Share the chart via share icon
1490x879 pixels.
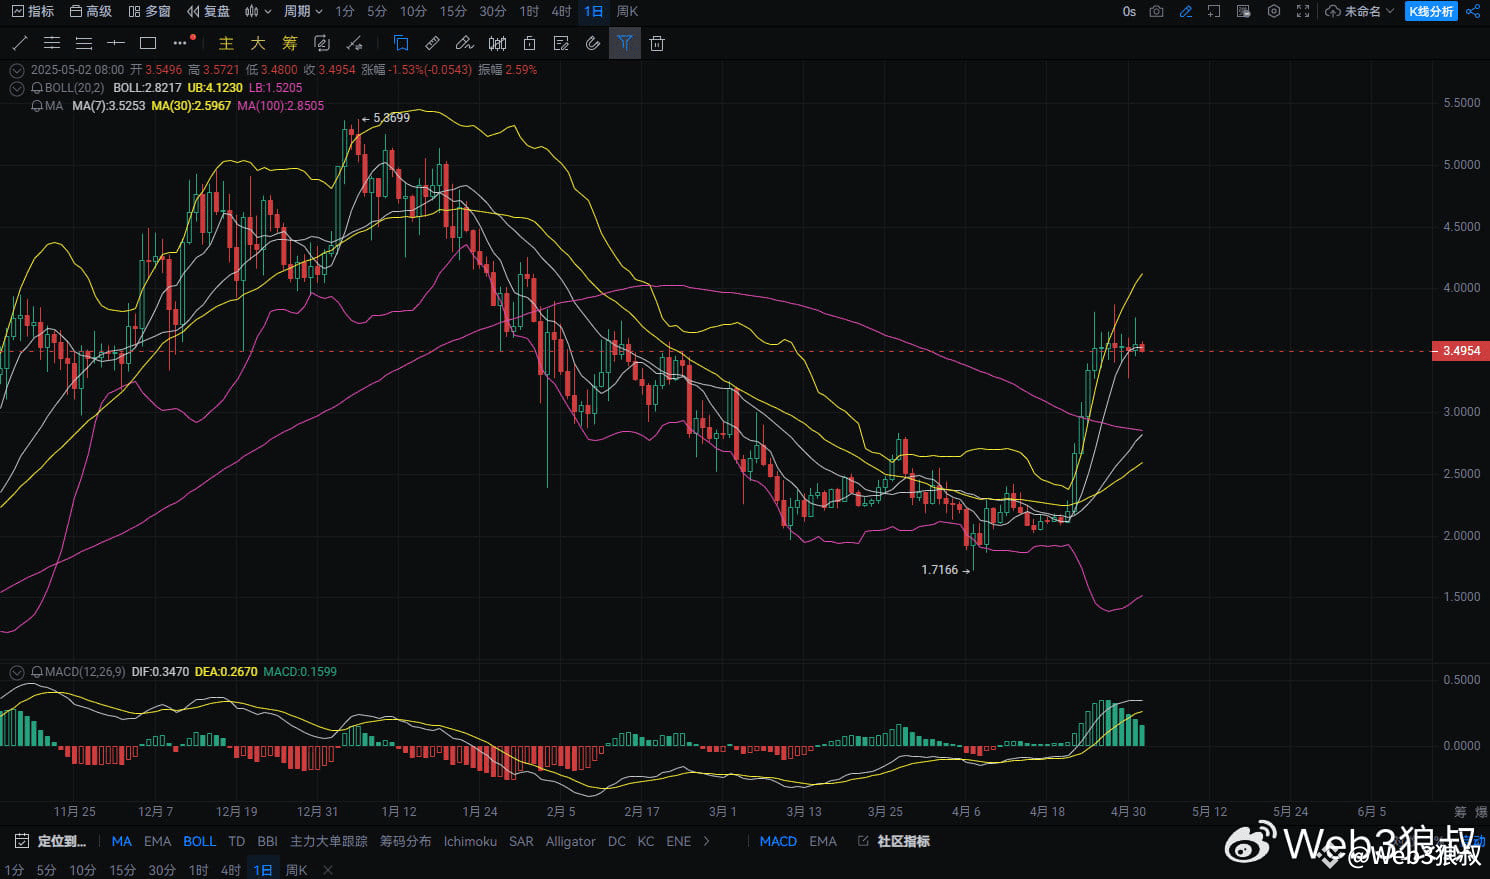coord(1473,11)
